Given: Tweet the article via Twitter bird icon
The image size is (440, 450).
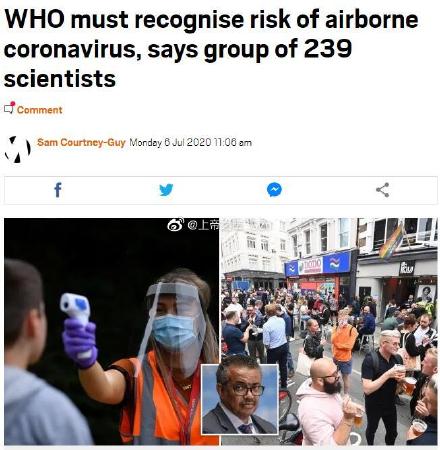Looking at the screenshot, I should [166, 190].
